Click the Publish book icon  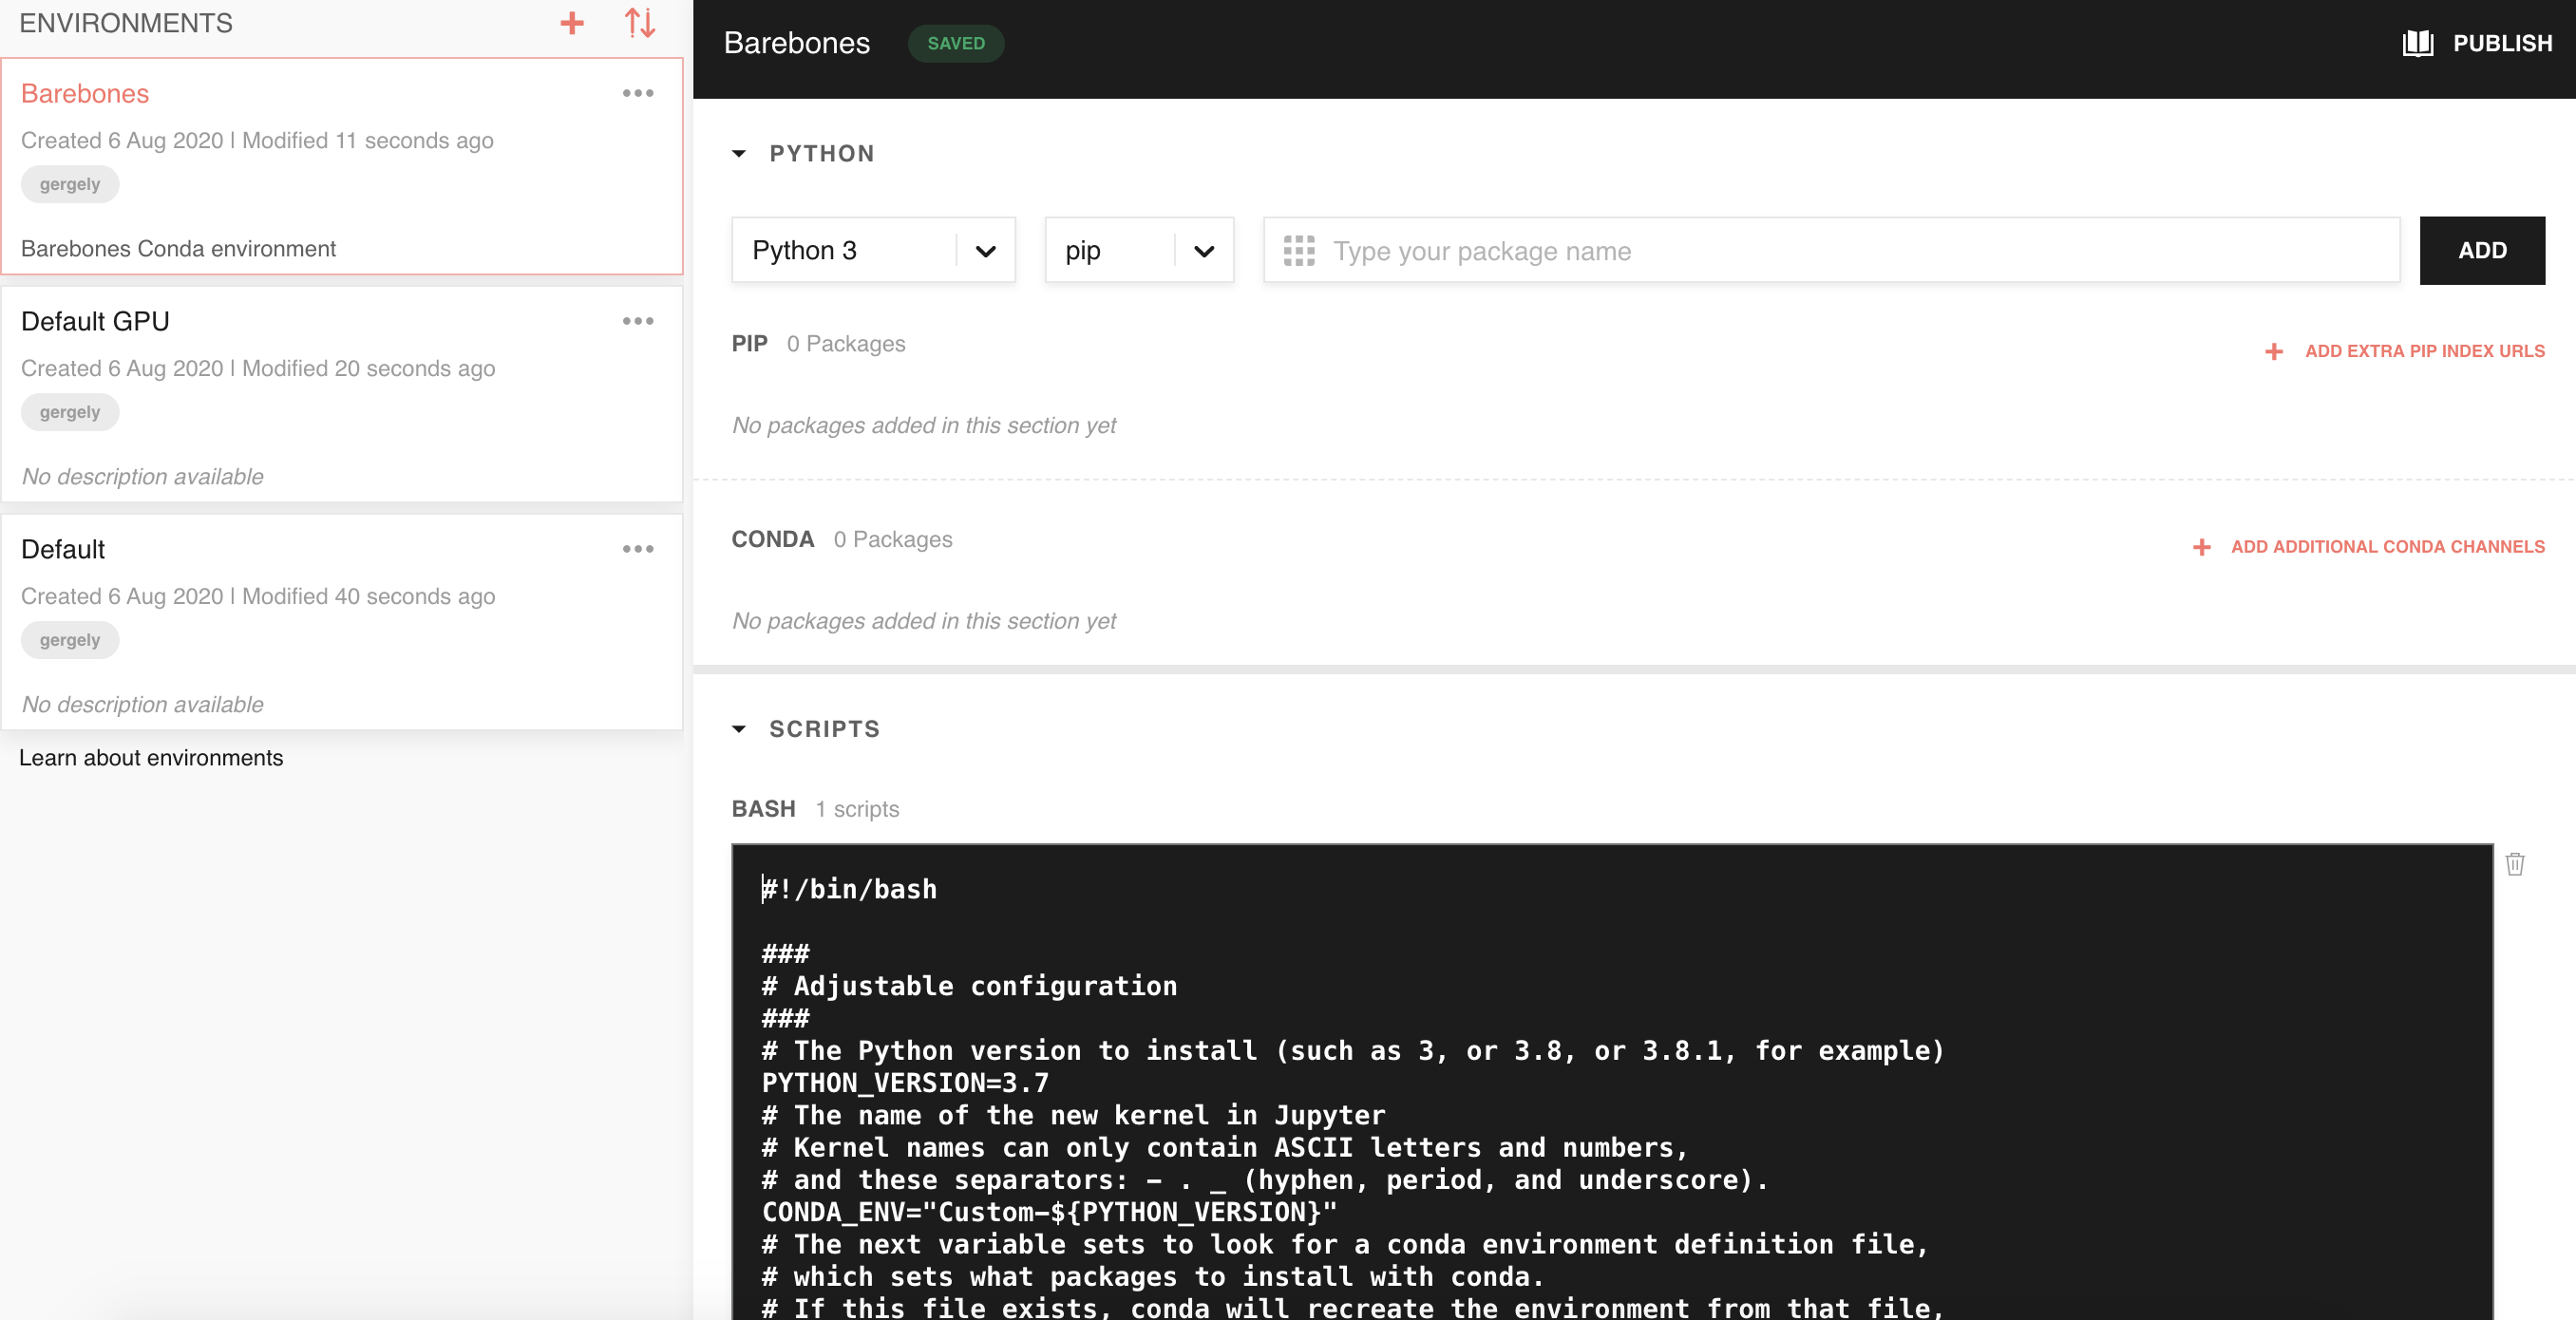click(2418, 43)
